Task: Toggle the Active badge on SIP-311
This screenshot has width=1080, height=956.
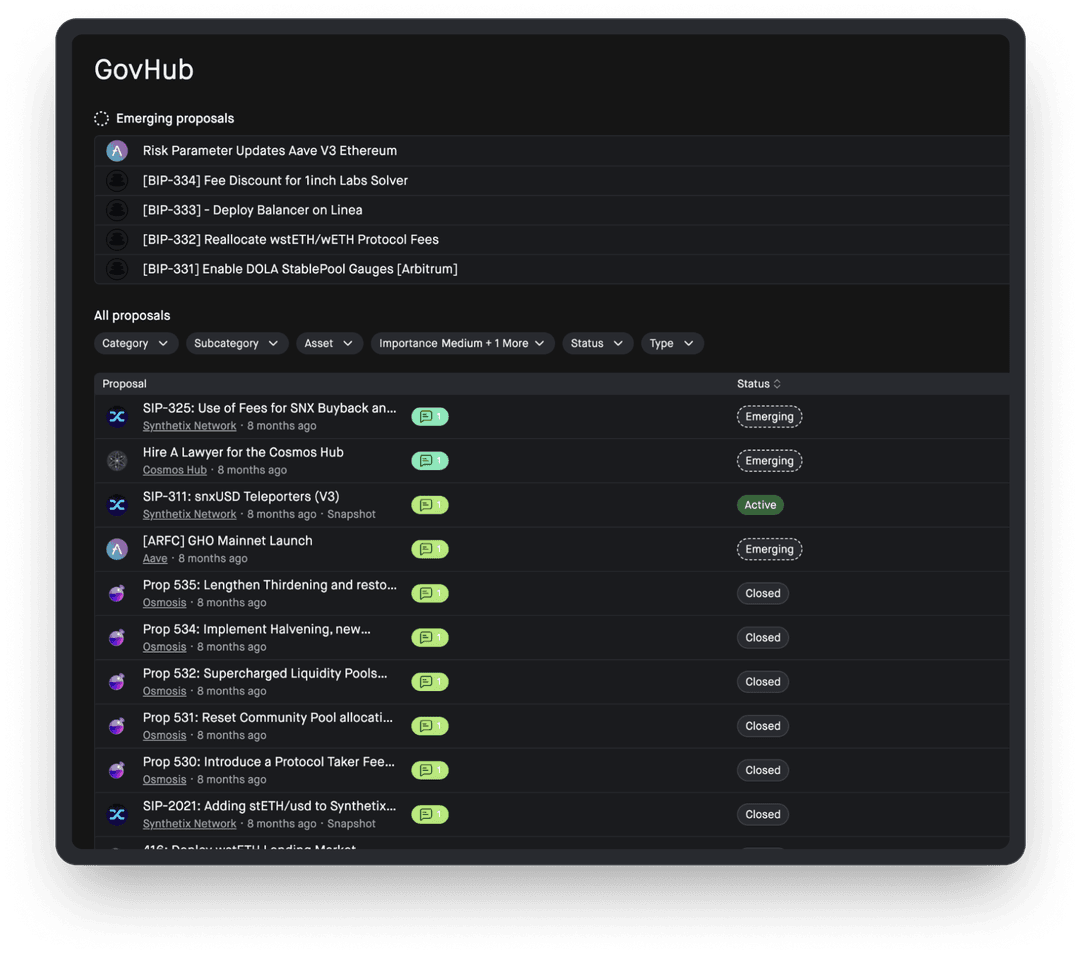Action: 760,504
